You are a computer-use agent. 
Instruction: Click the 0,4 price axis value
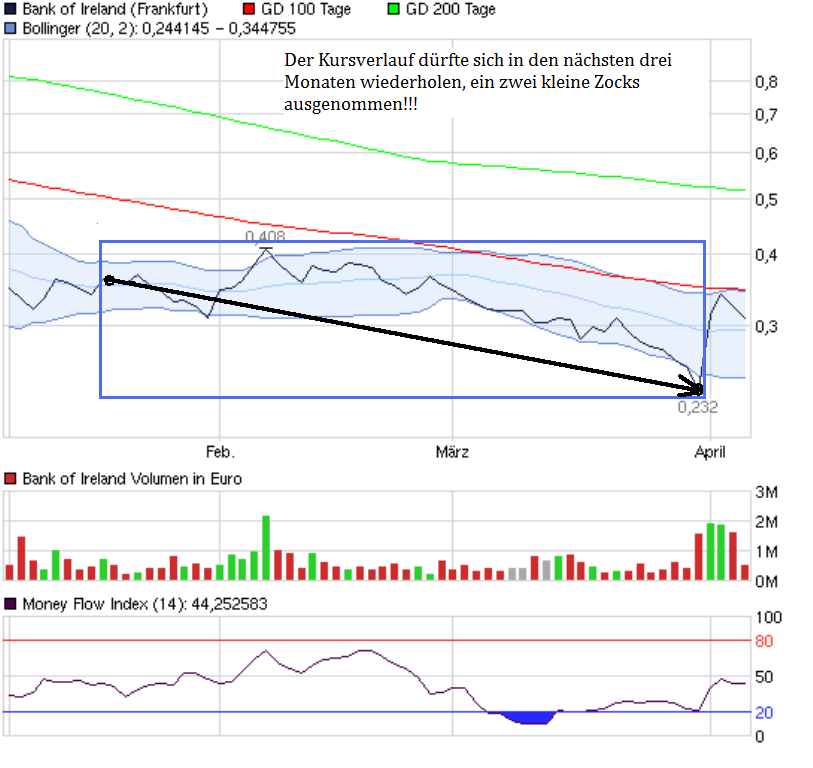tap(766, 255)
